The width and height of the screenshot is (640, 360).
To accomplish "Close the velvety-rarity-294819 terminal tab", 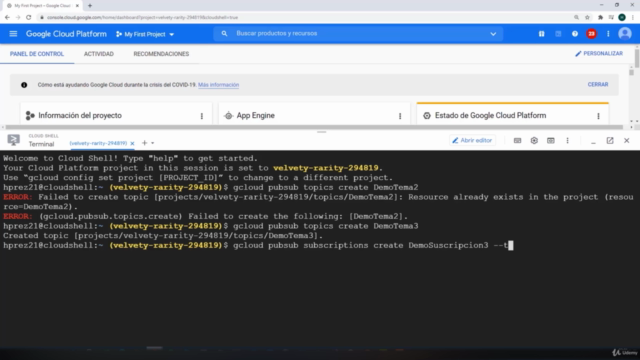I will click(x=132, y=143).
